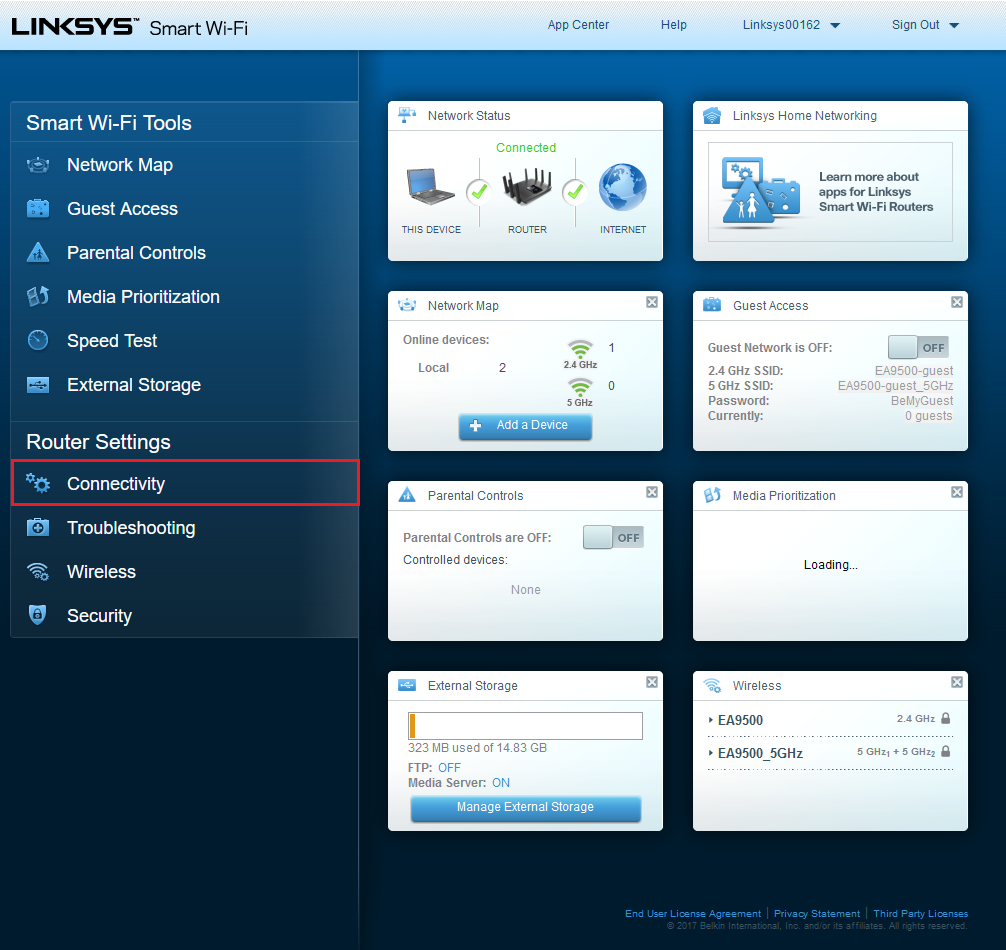Image resolution: width=1006 pixels, height=950 pixels.
Task: Enable the Parental Controls switch
Action: coord(613,537)
